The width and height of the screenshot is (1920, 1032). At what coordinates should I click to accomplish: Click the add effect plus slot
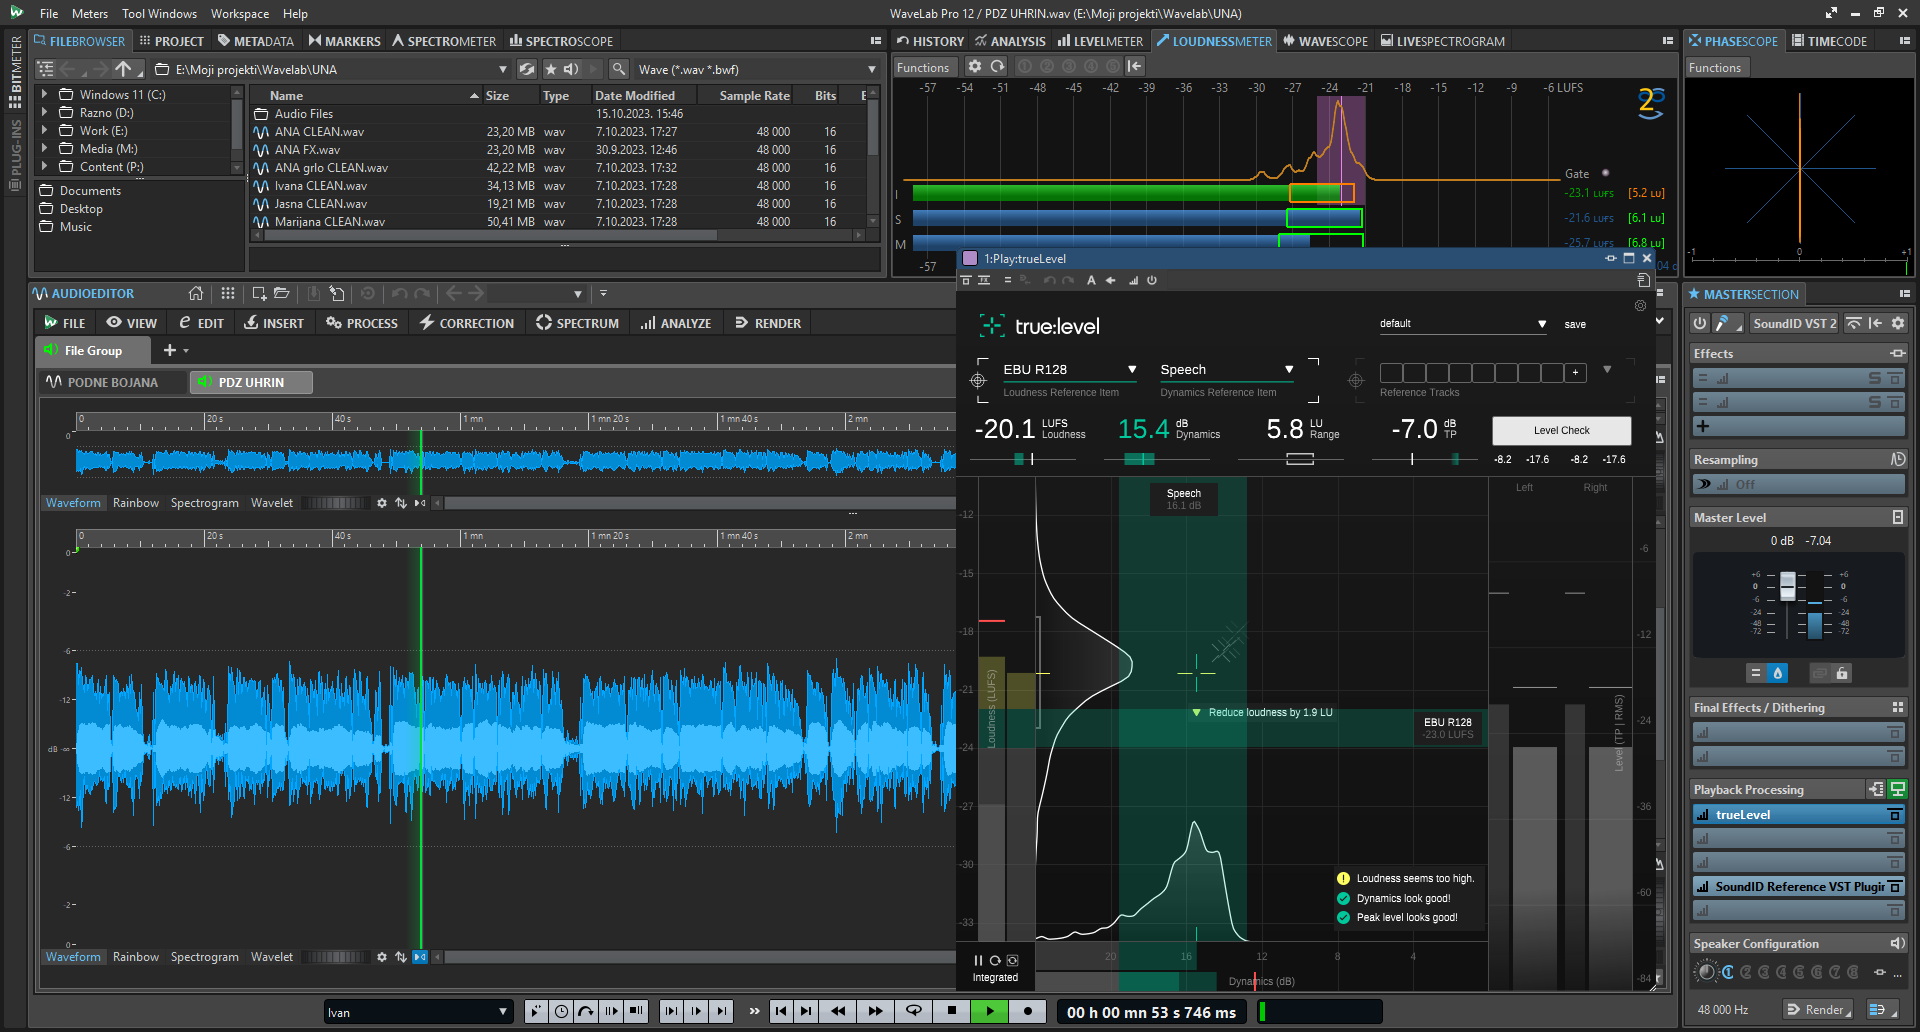(x=1703, y=426)
